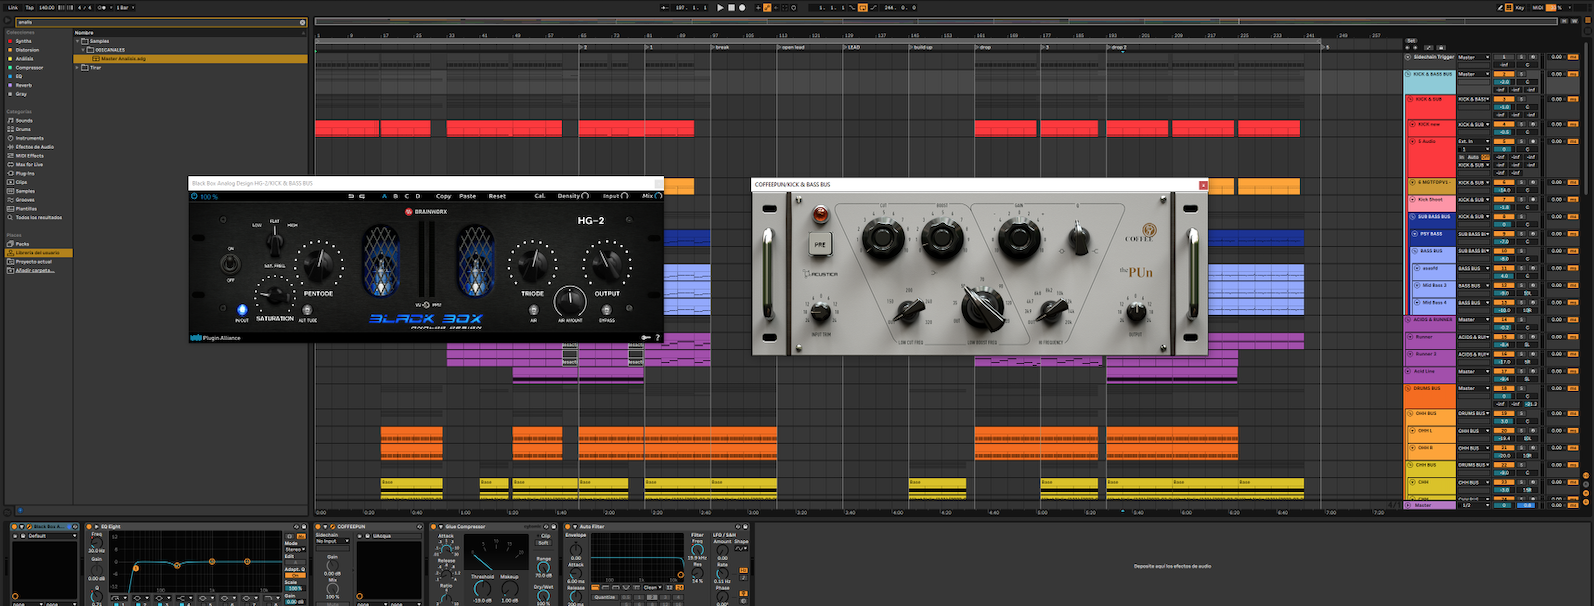Viewport: 1594px width, 606px height.
Task: Select preset slot B in Black Box
Action: click(x=395, y=196)
